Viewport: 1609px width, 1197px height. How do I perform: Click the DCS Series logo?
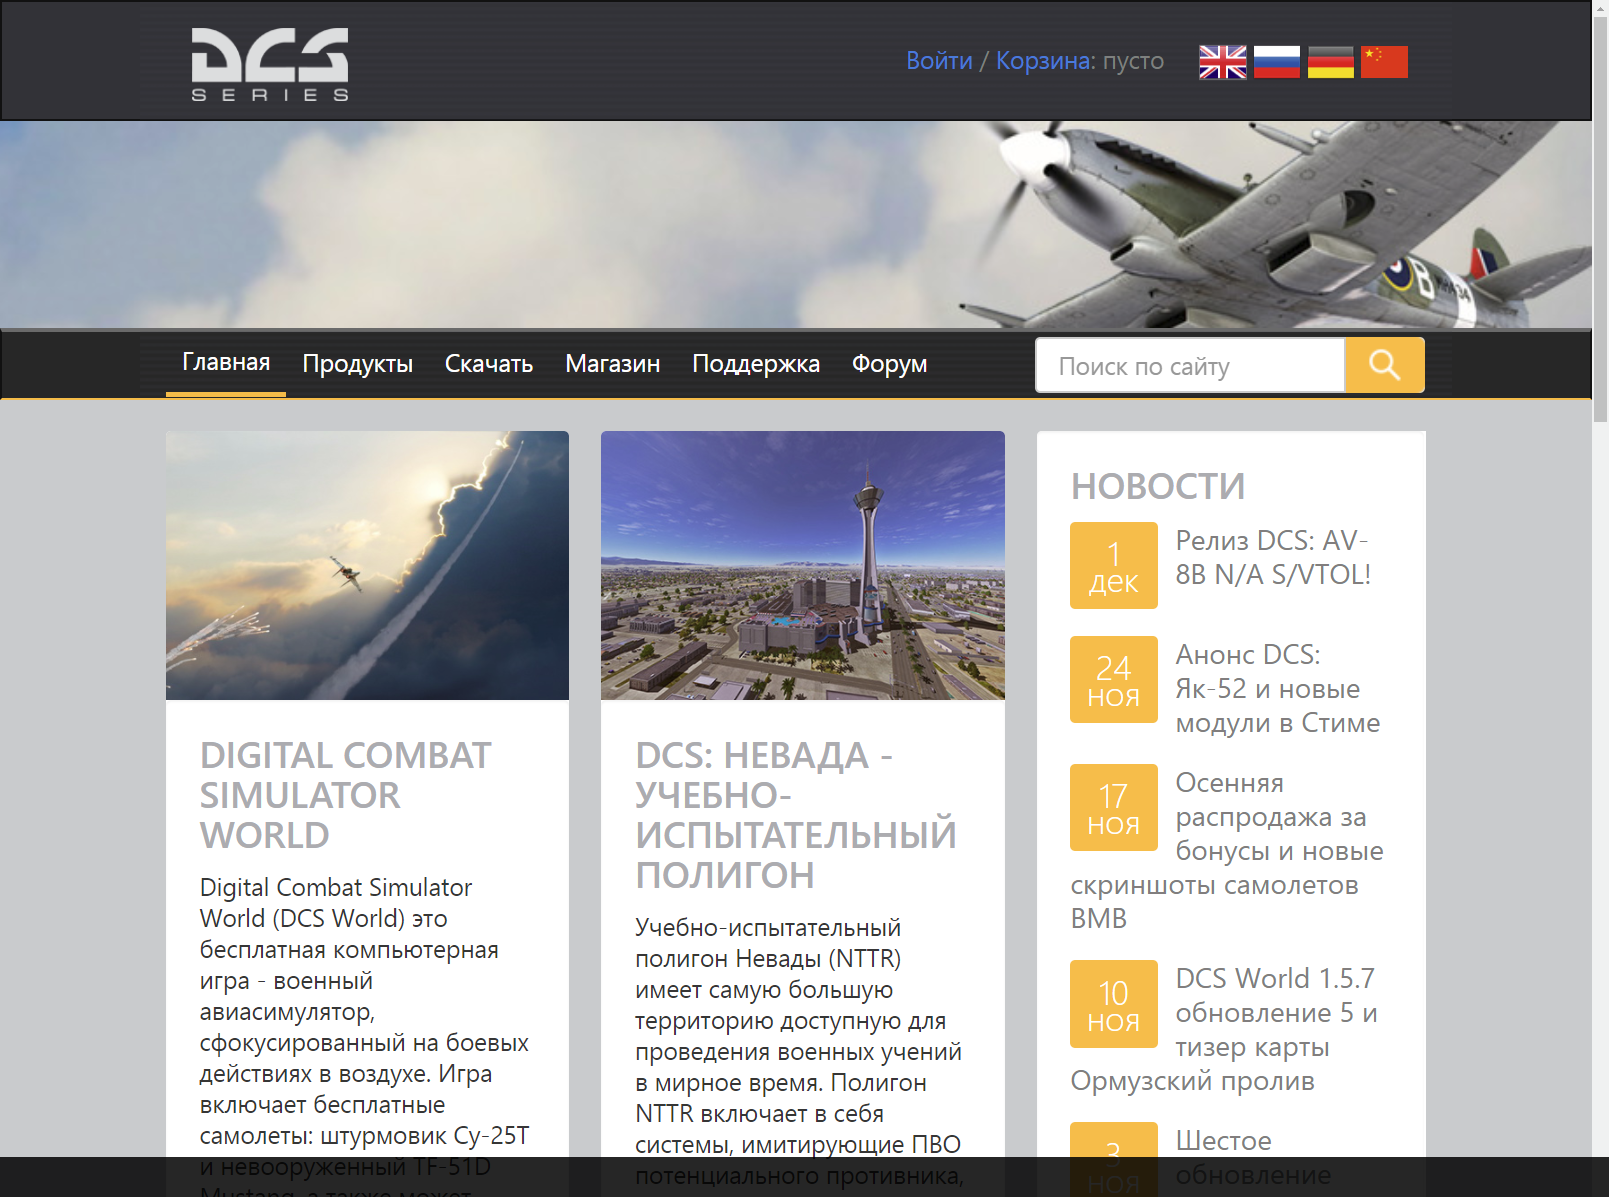click(270, 64)
